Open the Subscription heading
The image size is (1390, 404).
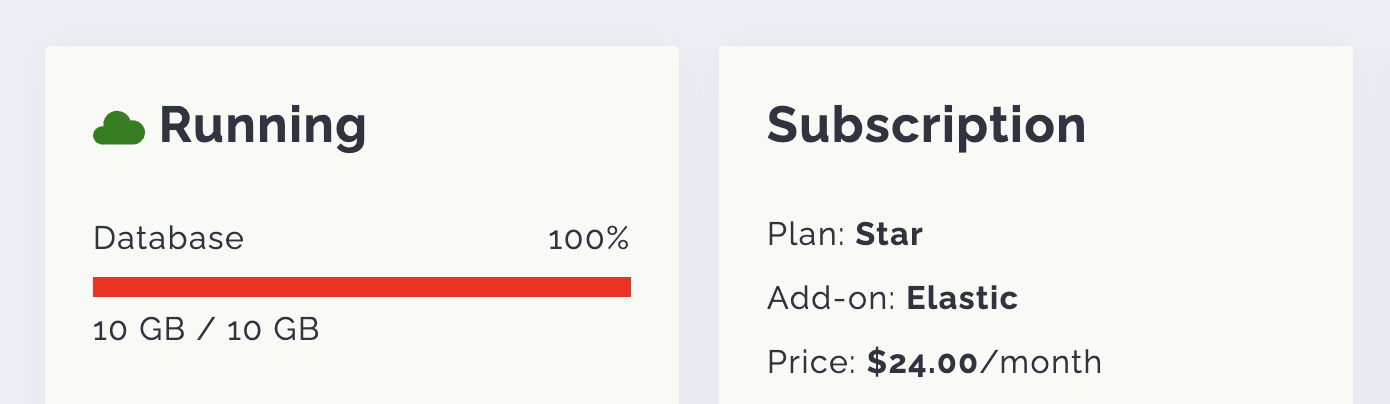tap(926, 126)
